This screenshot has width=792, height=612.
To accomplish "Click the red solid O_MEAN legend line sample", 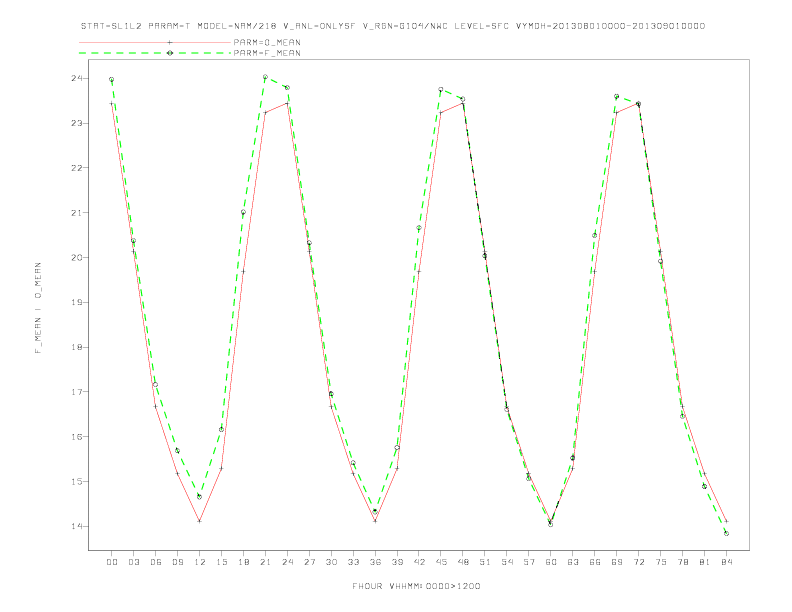I will pyautogui.click(x=155, y=42).
